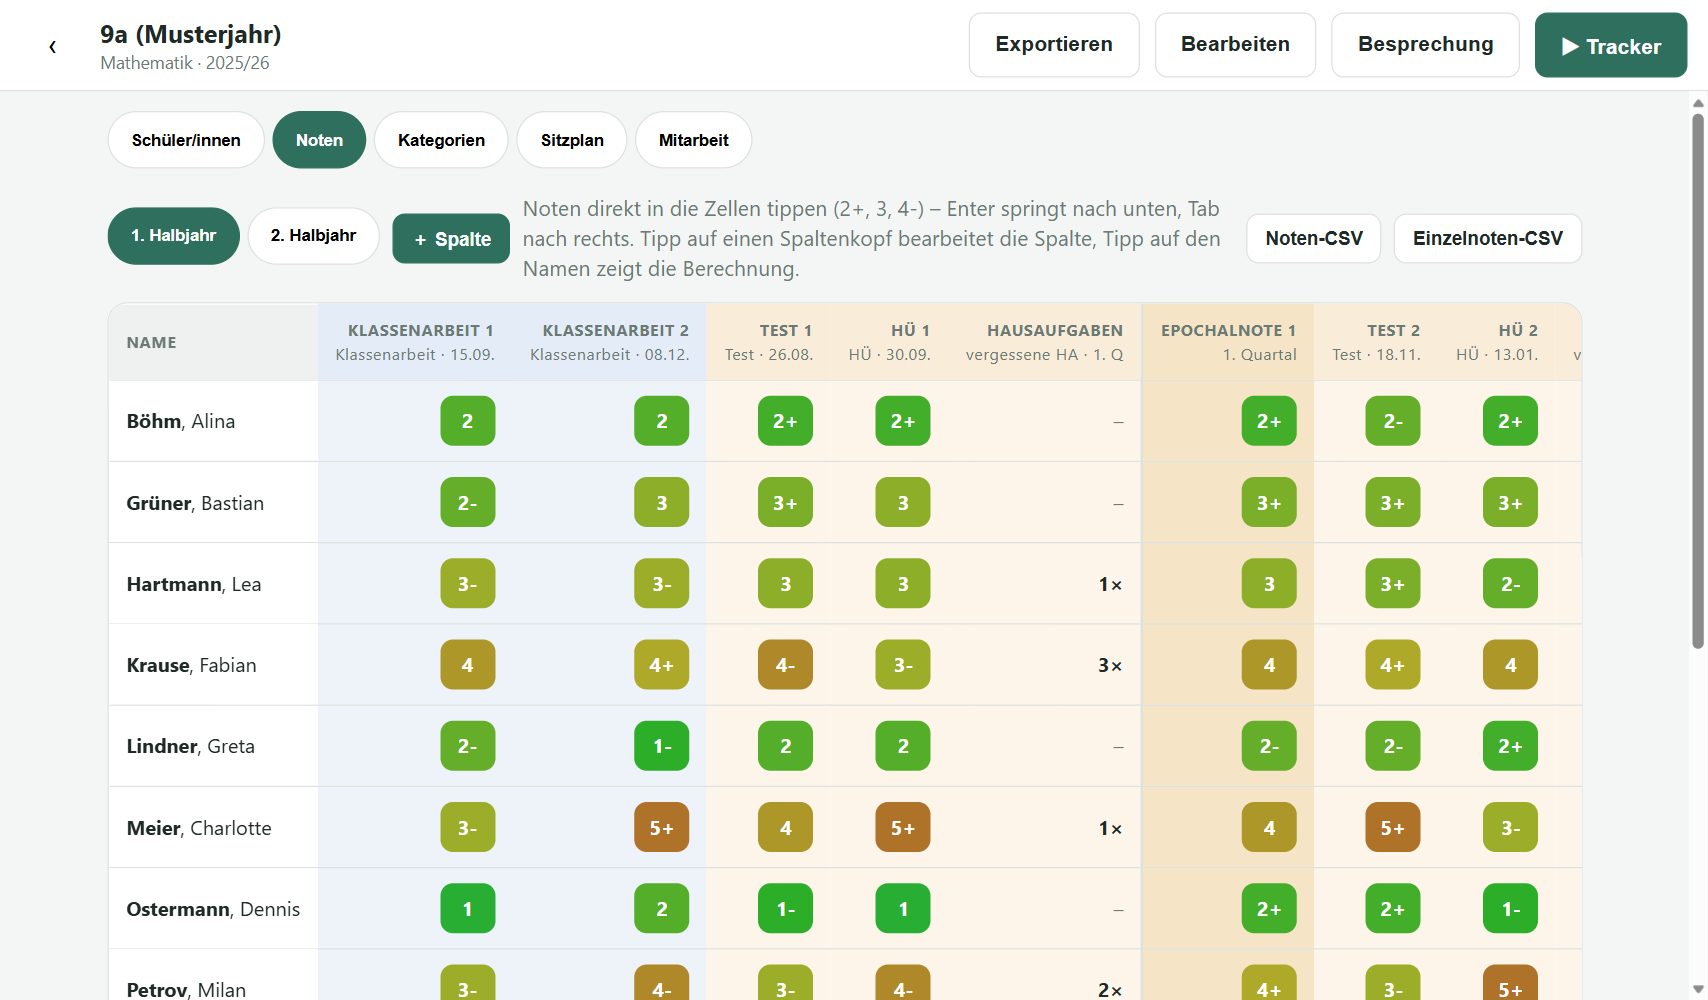Edit Hartmann's Epochalnote 1 grade 3

tap(1269, 584)
